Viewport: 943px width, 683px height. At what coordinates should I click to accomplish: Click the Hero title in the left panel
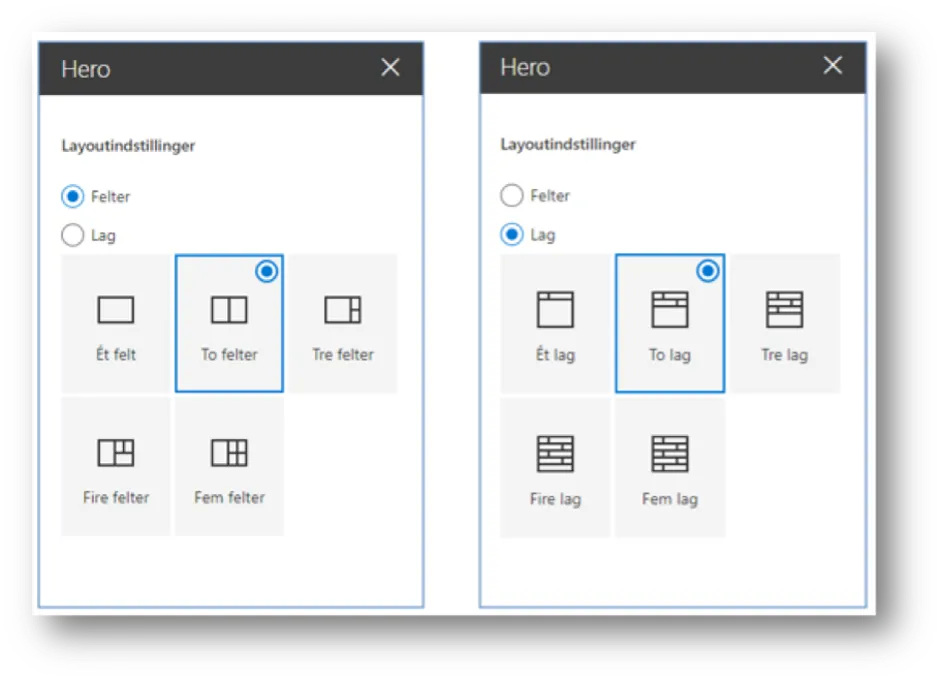(x=86, y=69)
